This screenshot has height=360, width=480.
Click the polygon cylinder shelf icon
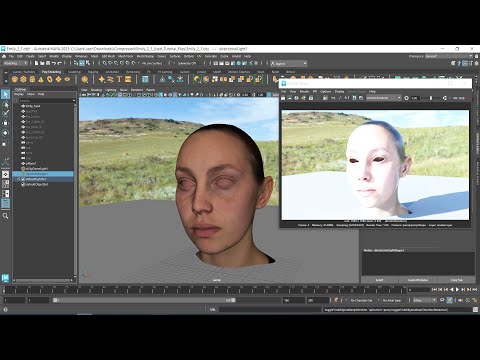[x=32, y=79]
